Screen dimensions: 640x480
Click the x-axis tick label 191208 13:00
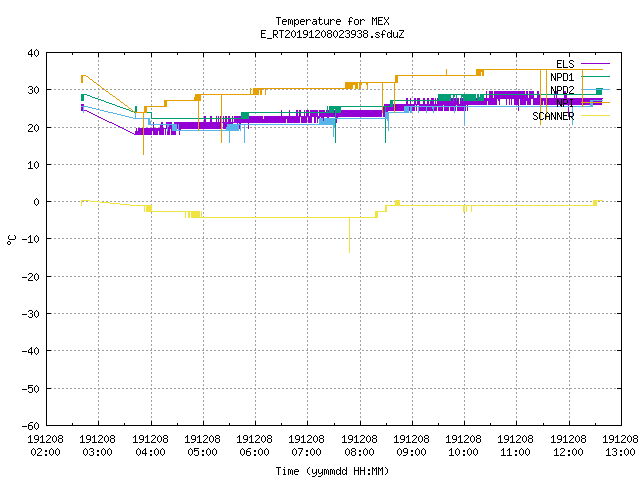620,446
